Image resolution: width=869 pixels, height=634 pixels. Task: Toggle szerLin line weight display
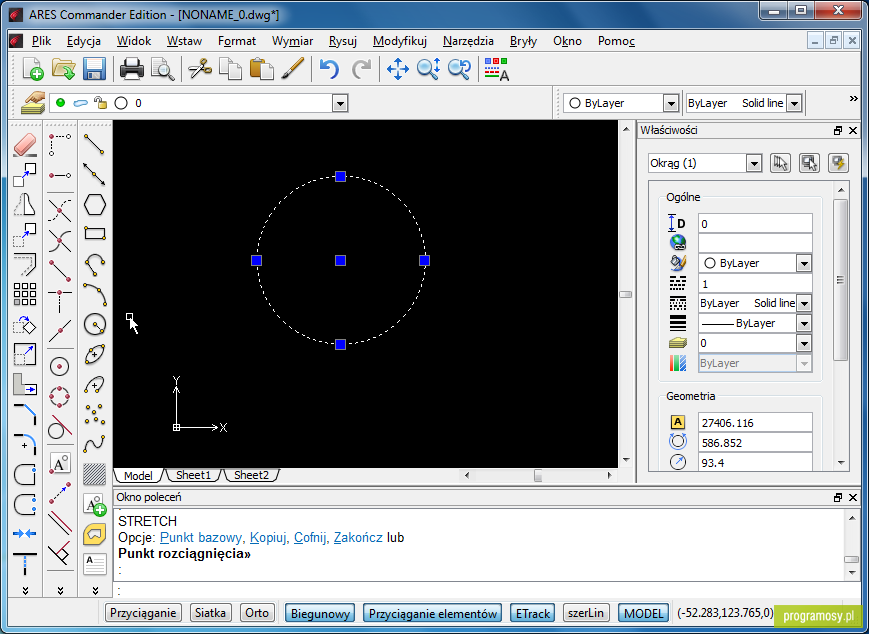(x=586, y=613)
